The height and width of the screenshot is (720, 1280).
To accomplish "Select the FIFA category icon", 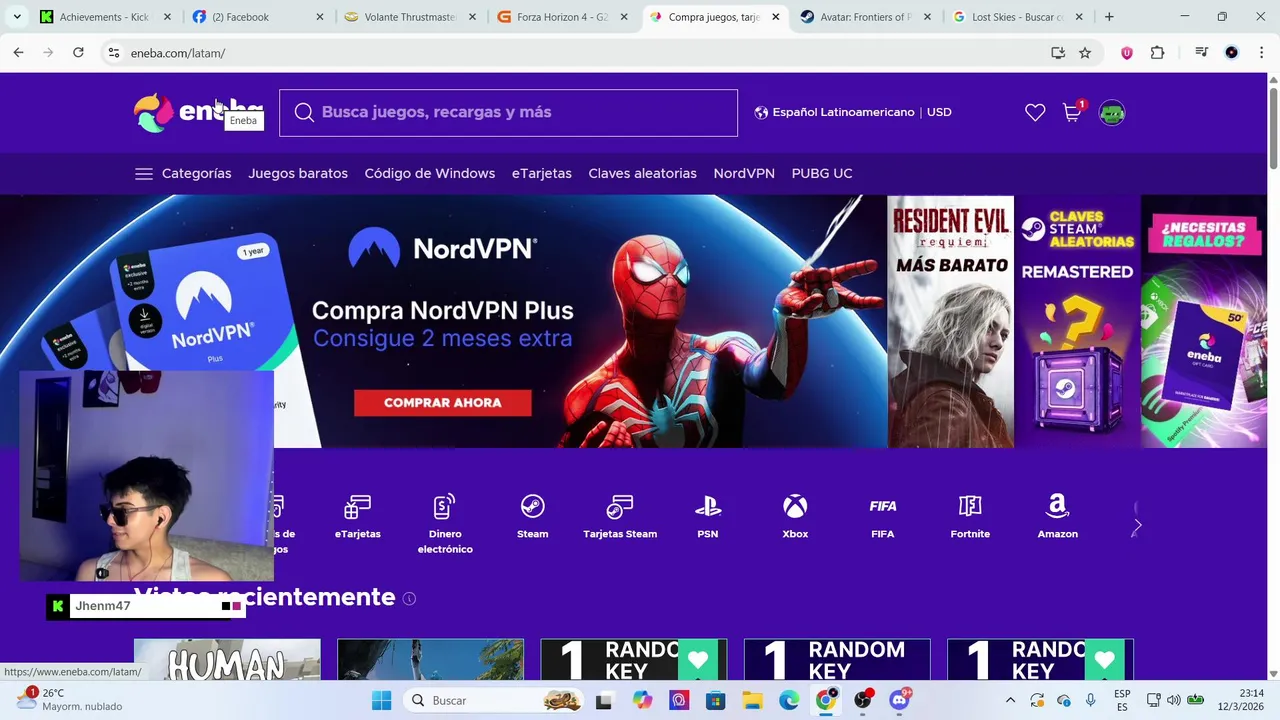I will [883, 517].
